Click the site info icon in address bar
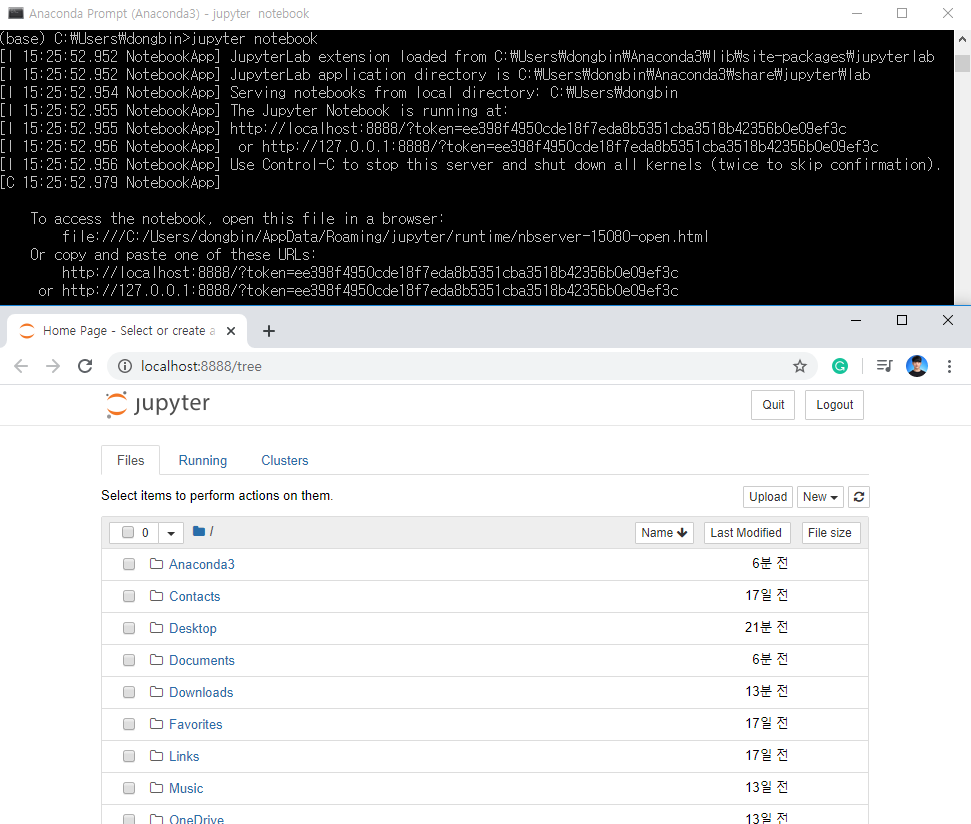 (125, 366)
